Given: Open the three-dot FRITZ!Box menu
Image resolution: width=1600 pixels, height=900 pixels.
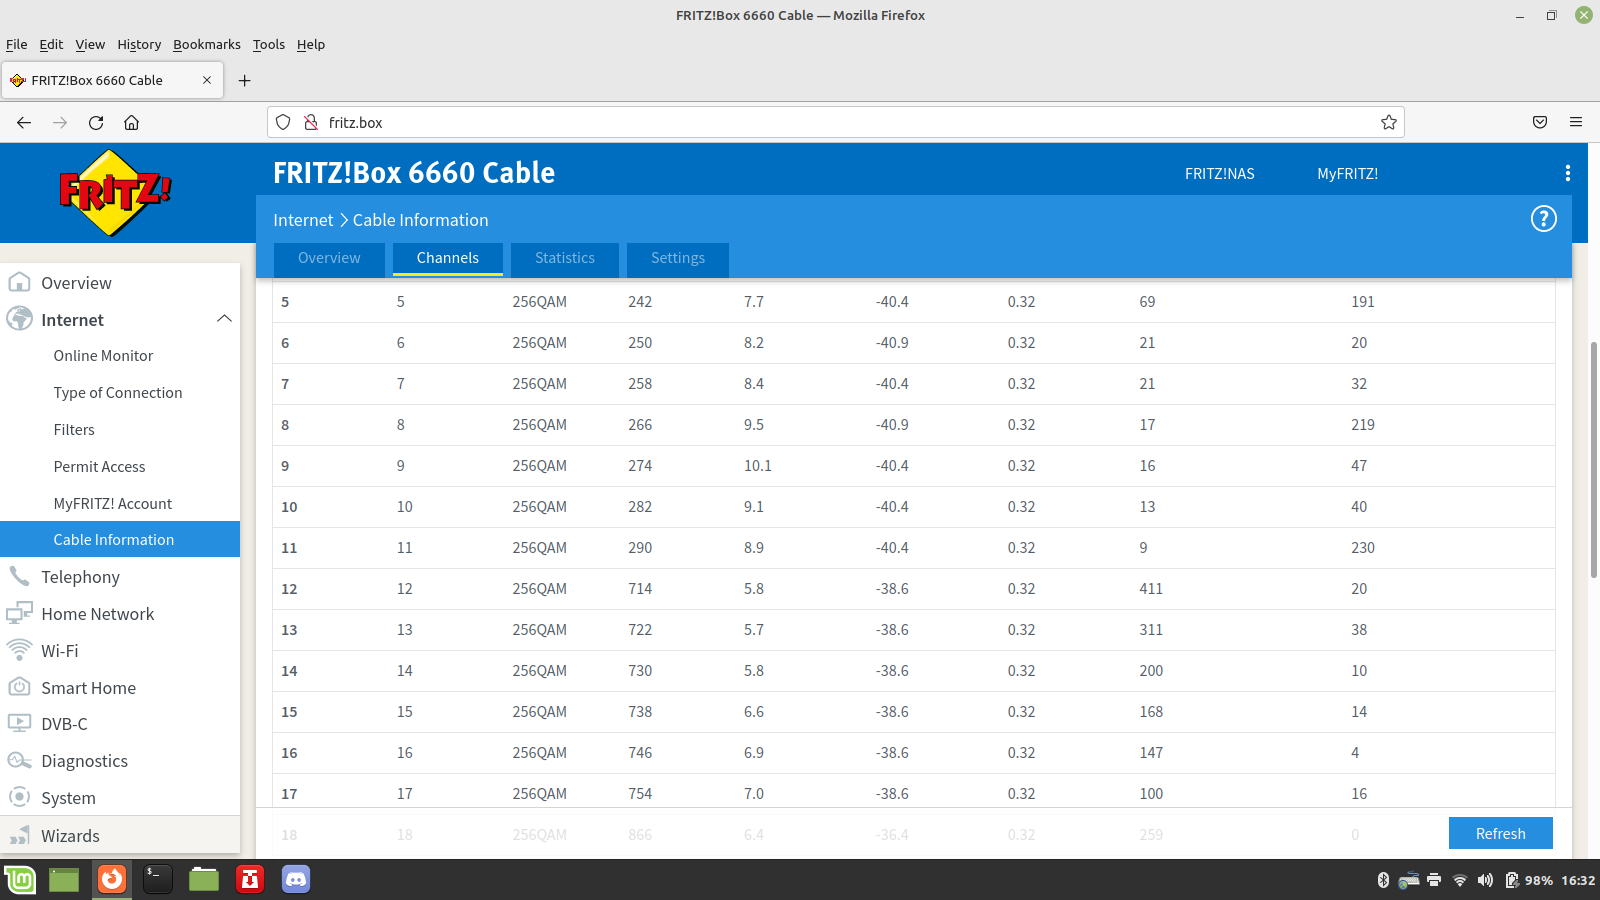Looking at the screenshot, I should [1567, 173].
